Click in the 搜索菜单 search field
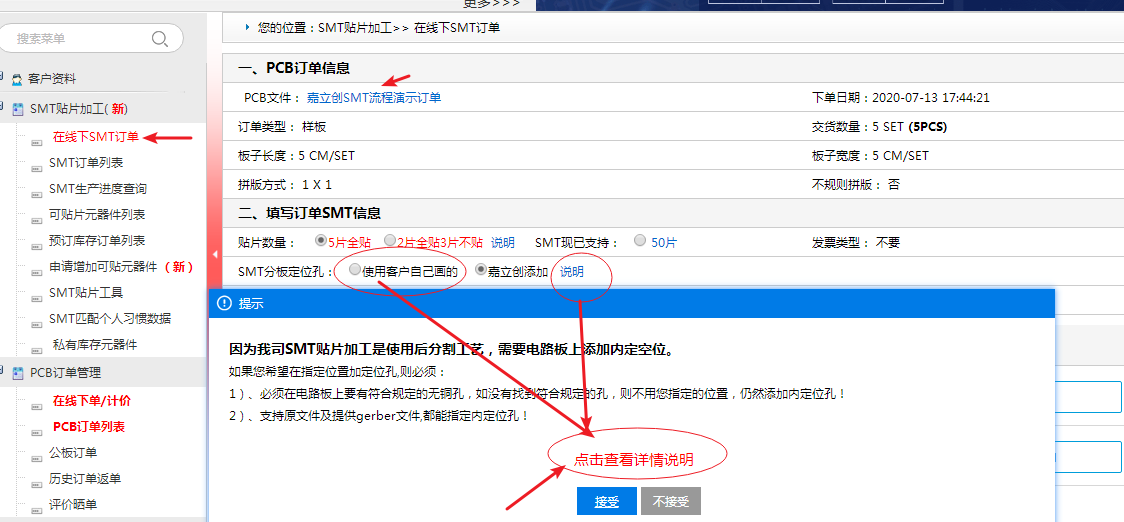This screenshot has width=1124, height=522. (80, 39)
